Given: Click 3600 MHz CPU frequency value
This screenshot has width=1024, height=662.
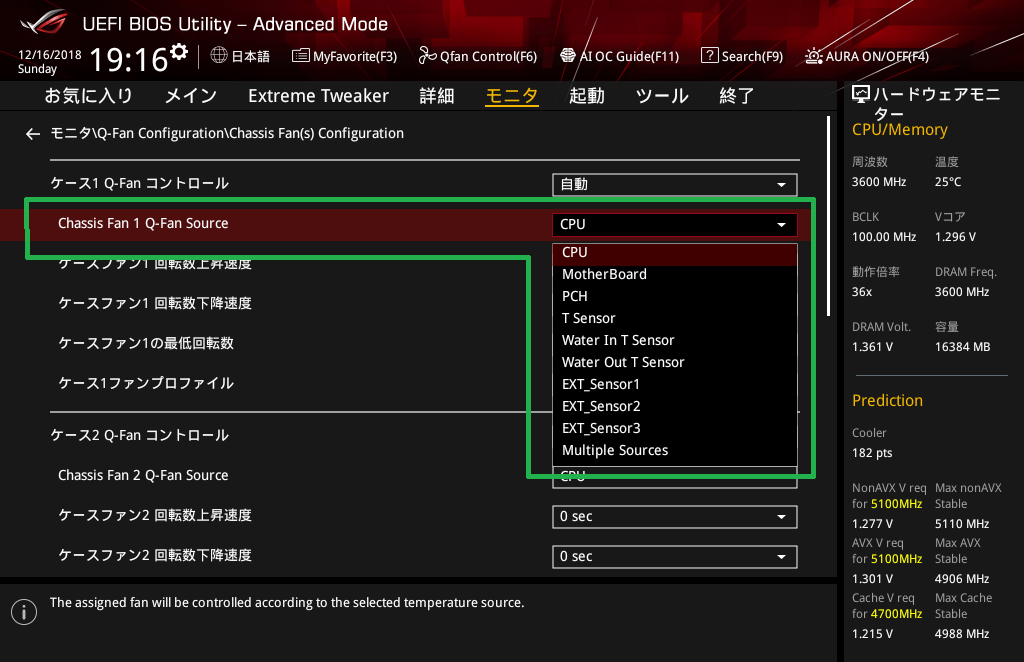Looking at the screenshot, I should 879,182.
